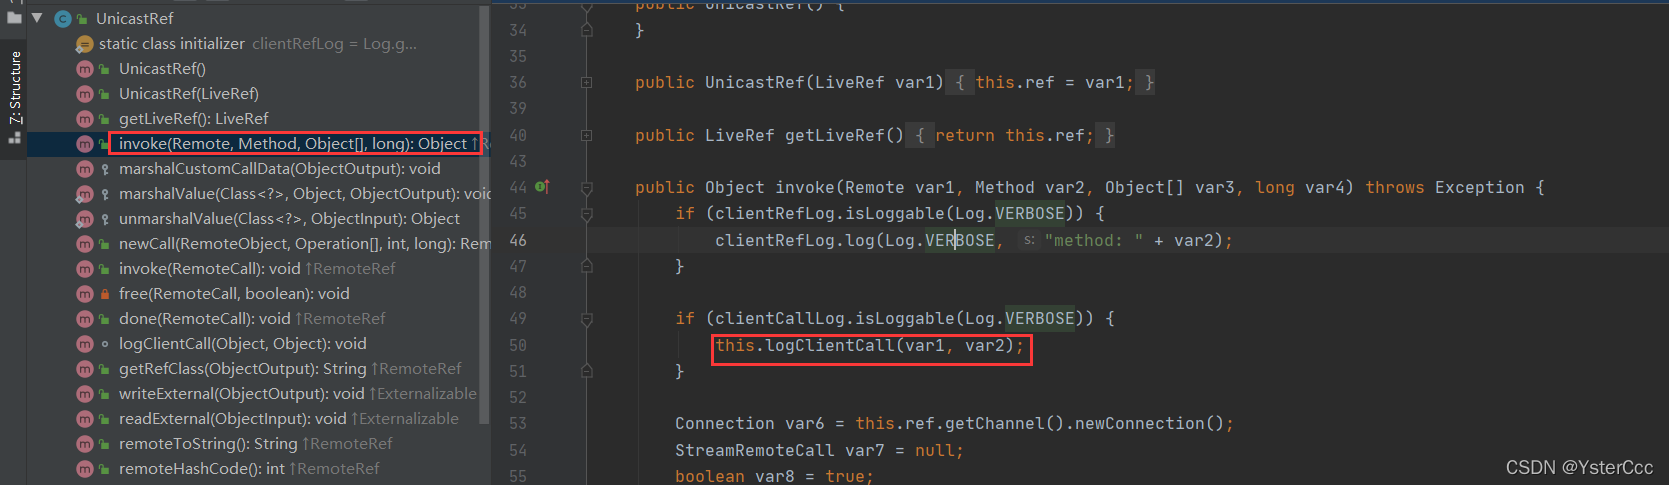Expand folded getLiveRef body on line 40
Image resolution: width=1669 pixels, height=485 pixels.
pos(587,135)
